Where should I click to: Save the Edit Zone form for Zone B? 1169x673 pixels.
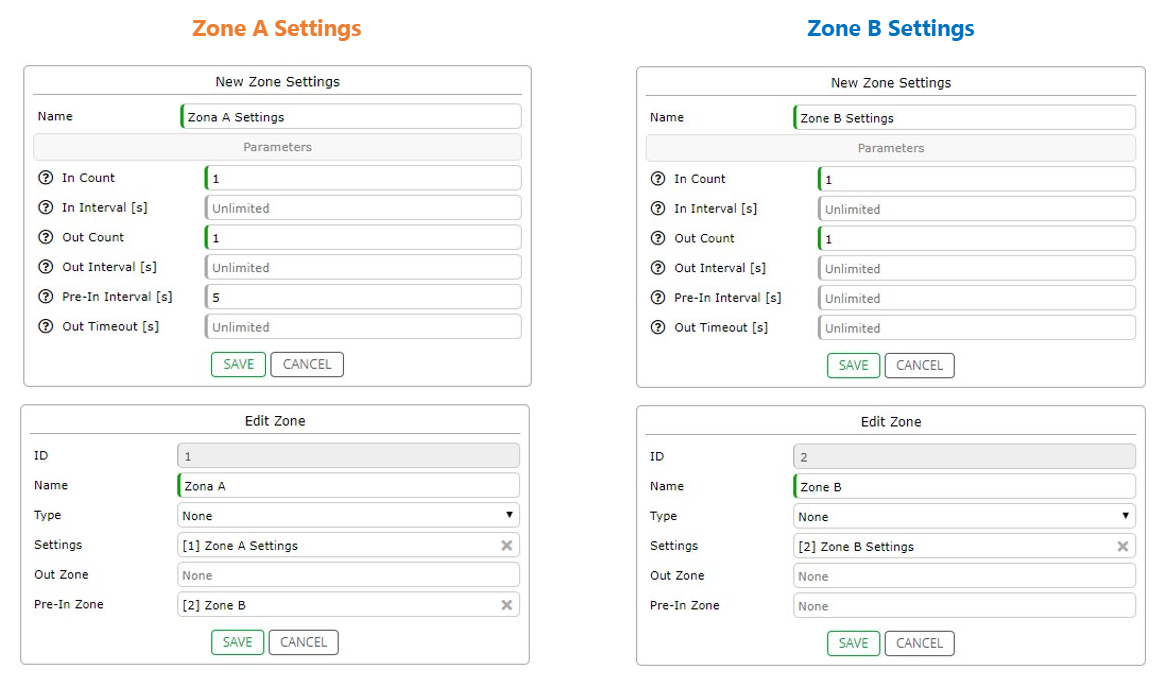pos(853,643)
